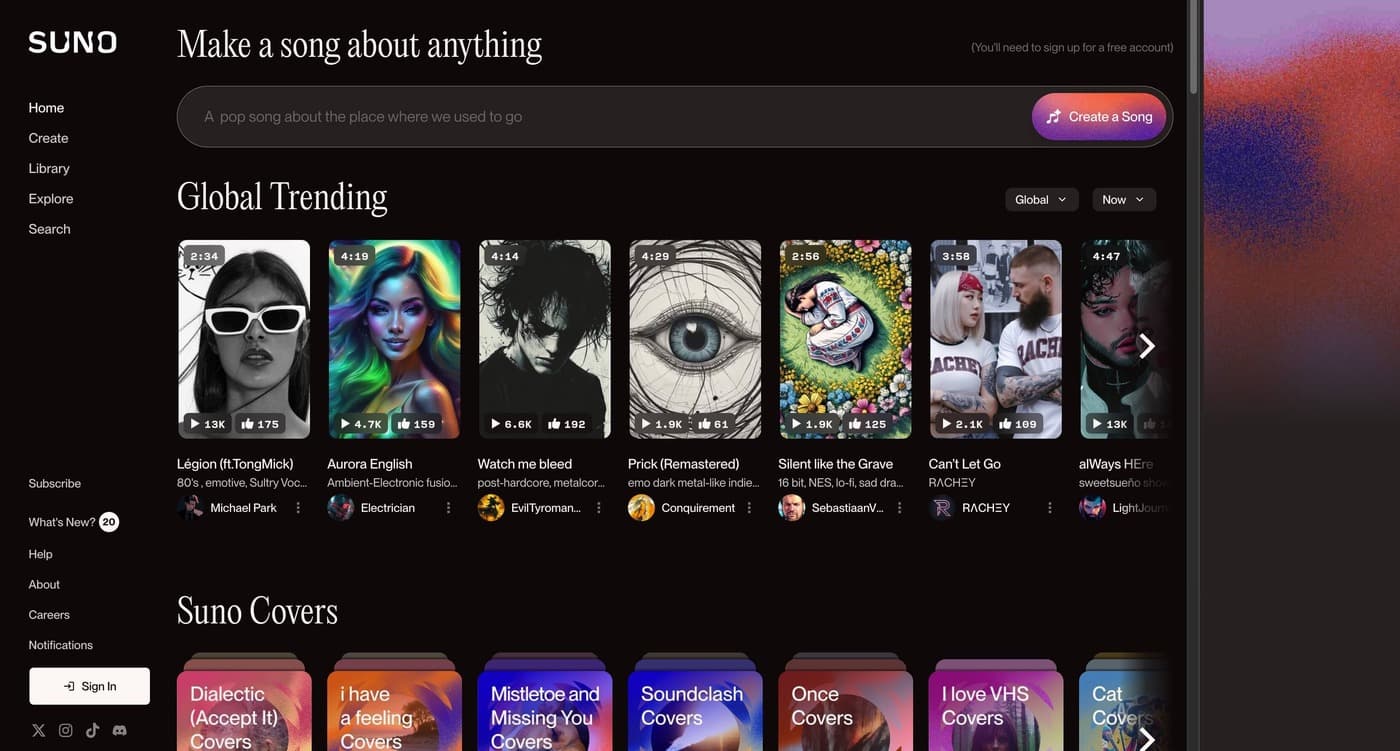
Task: Click RACHΞY's avatar icon
Action: [942, 508]
